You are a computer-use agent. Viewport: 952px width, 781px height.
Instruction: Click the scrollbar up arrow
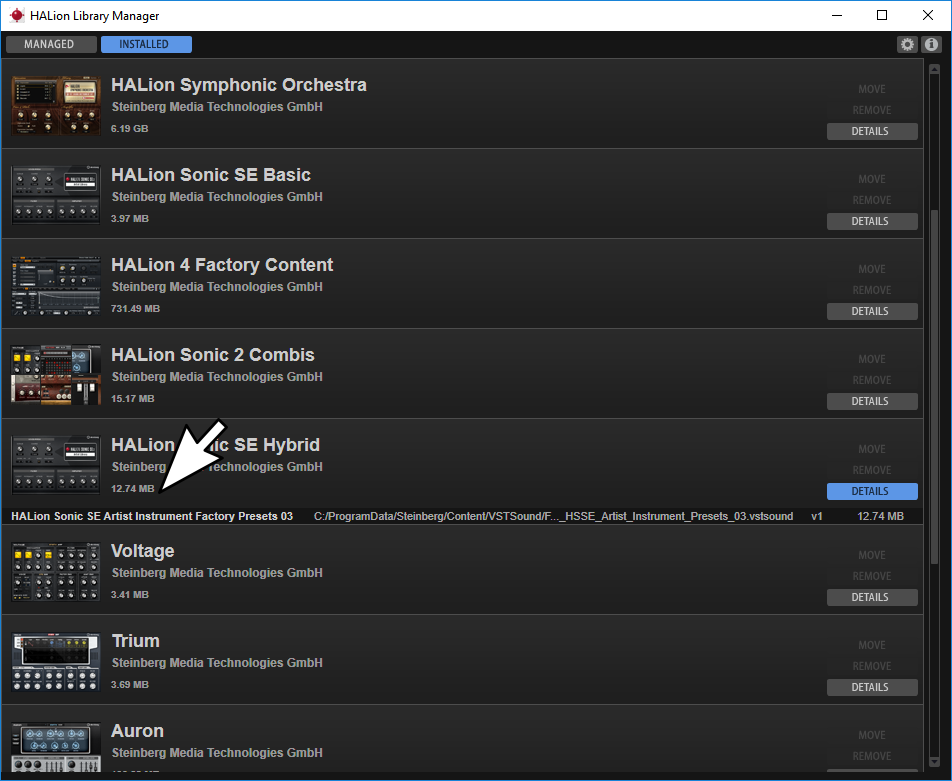click(x=934, y=69)
